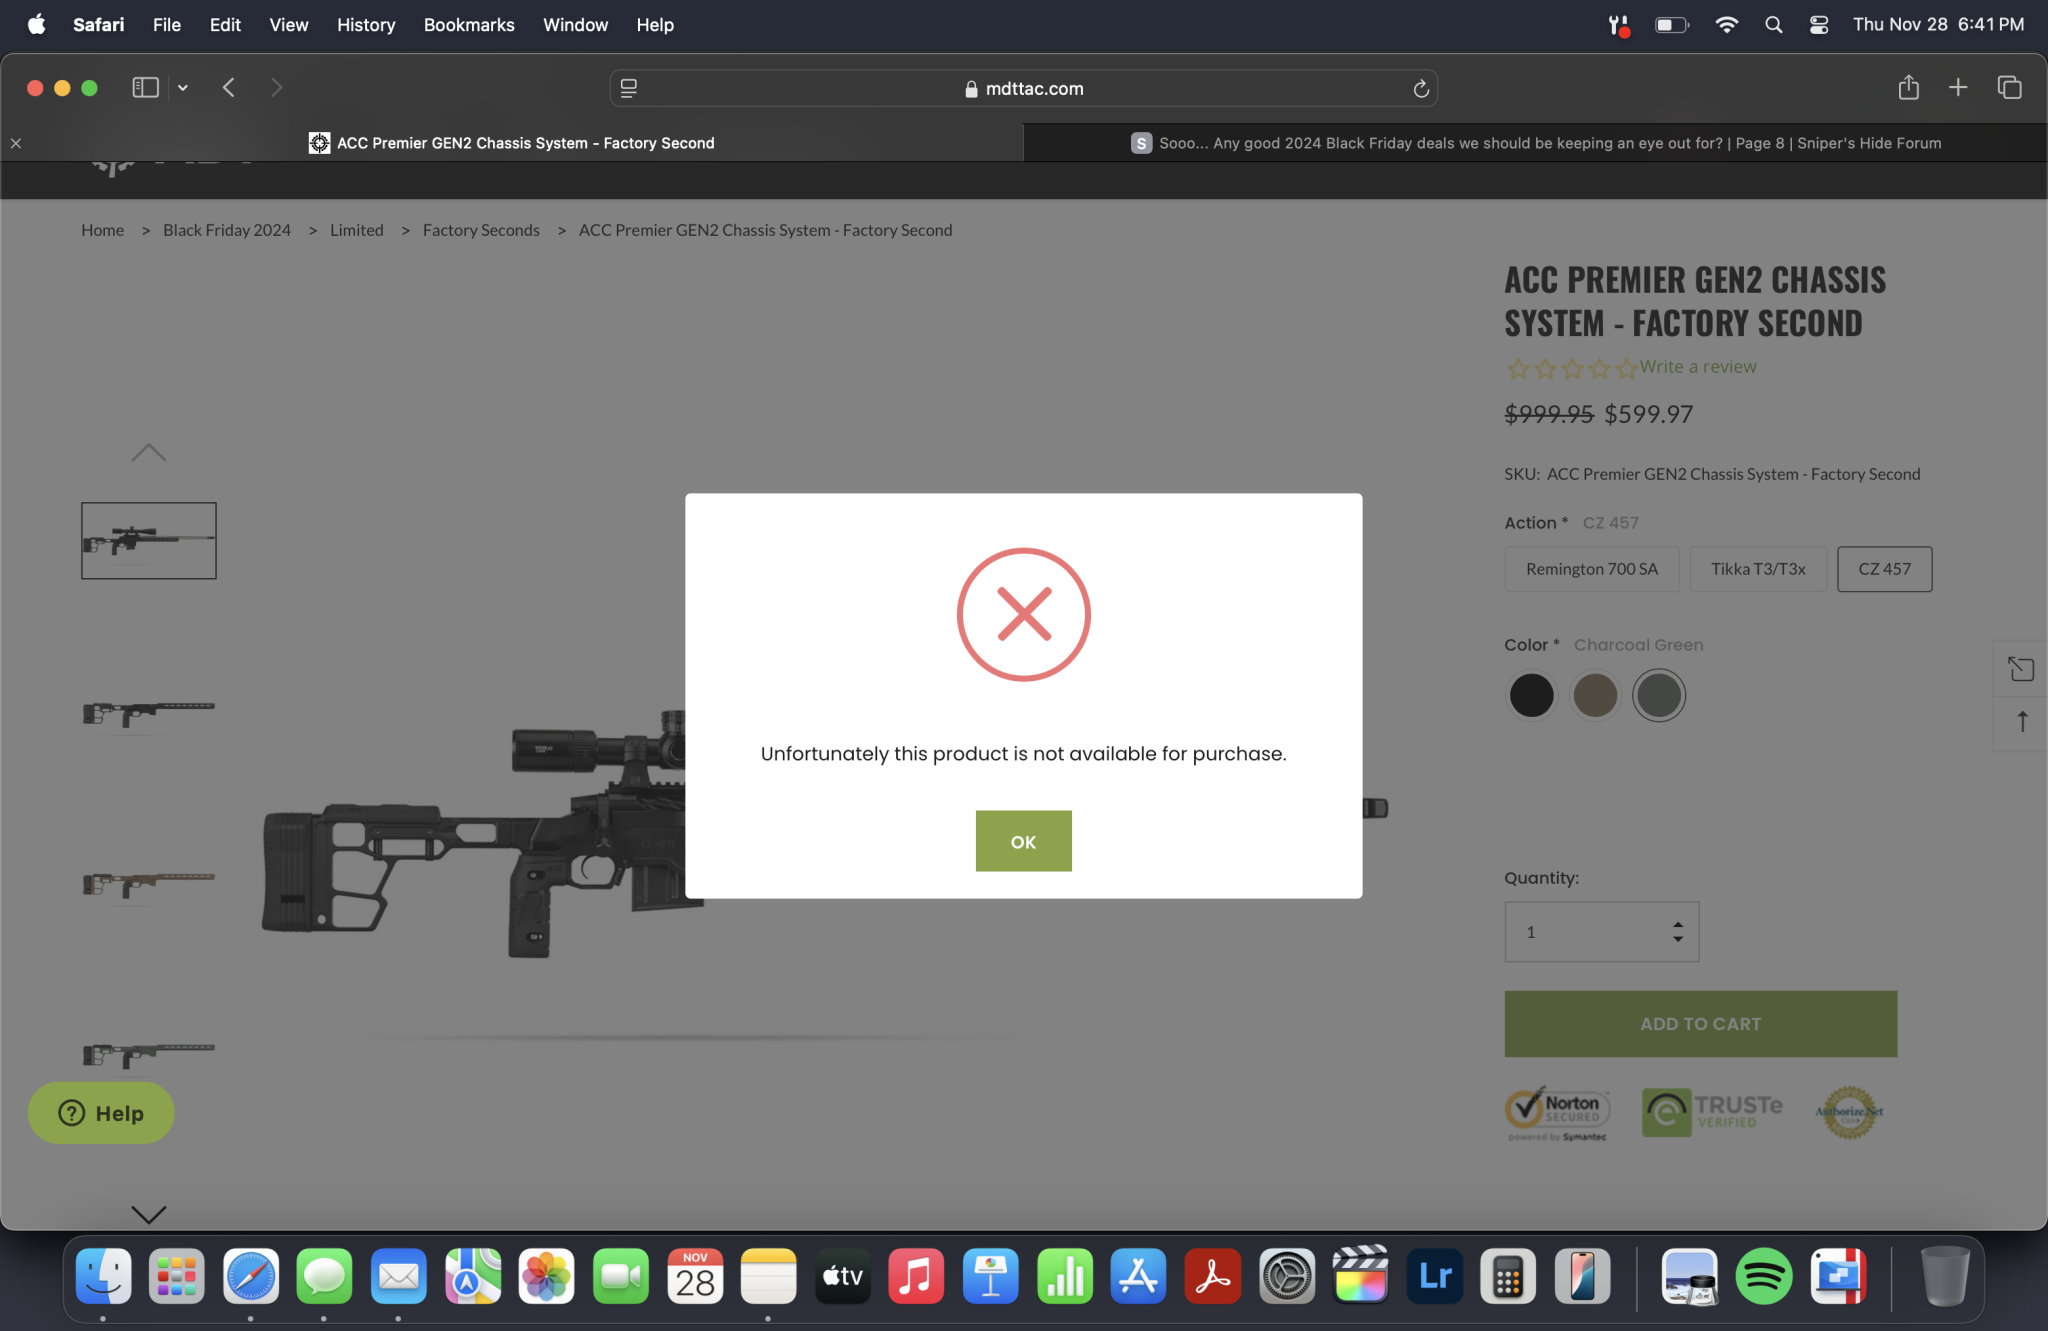The width and height of the screenshot is (2048, 1331).
Task: Open Finder from the dock
Action: 104,1276
